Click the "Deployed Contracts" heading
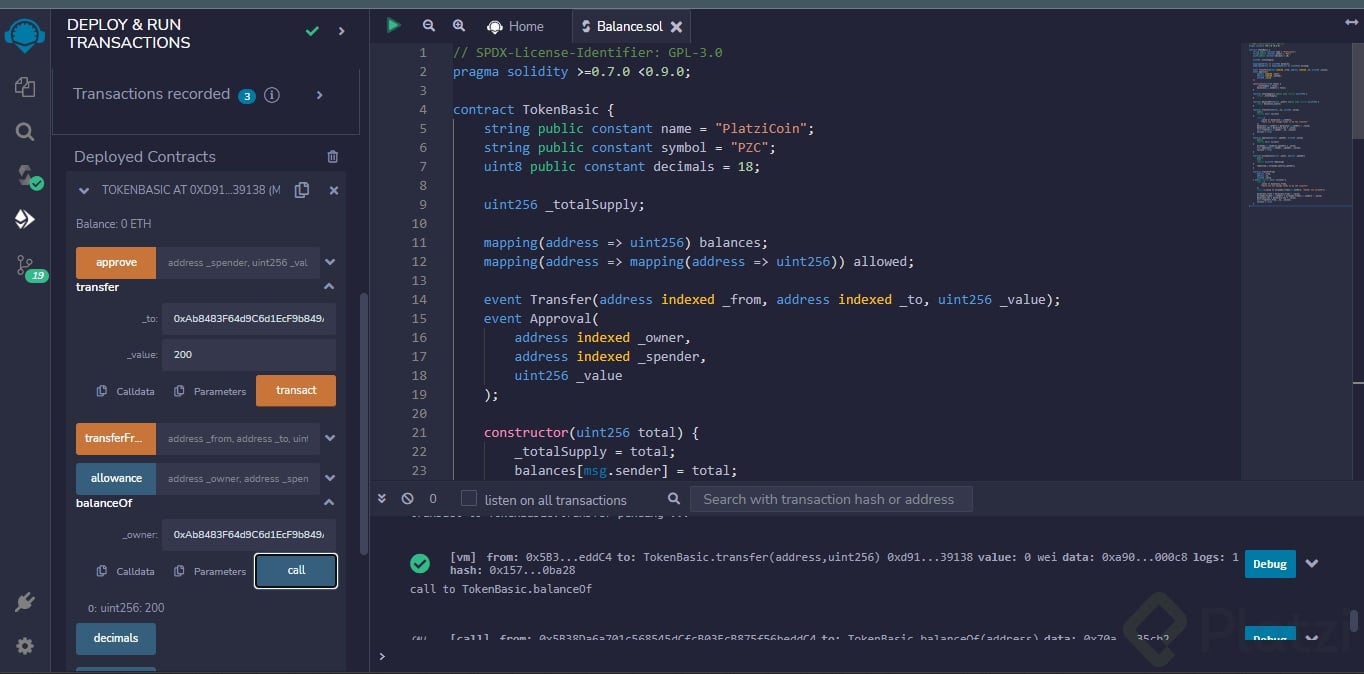Viewport: 1364px width, 674px height. (145, 157)
